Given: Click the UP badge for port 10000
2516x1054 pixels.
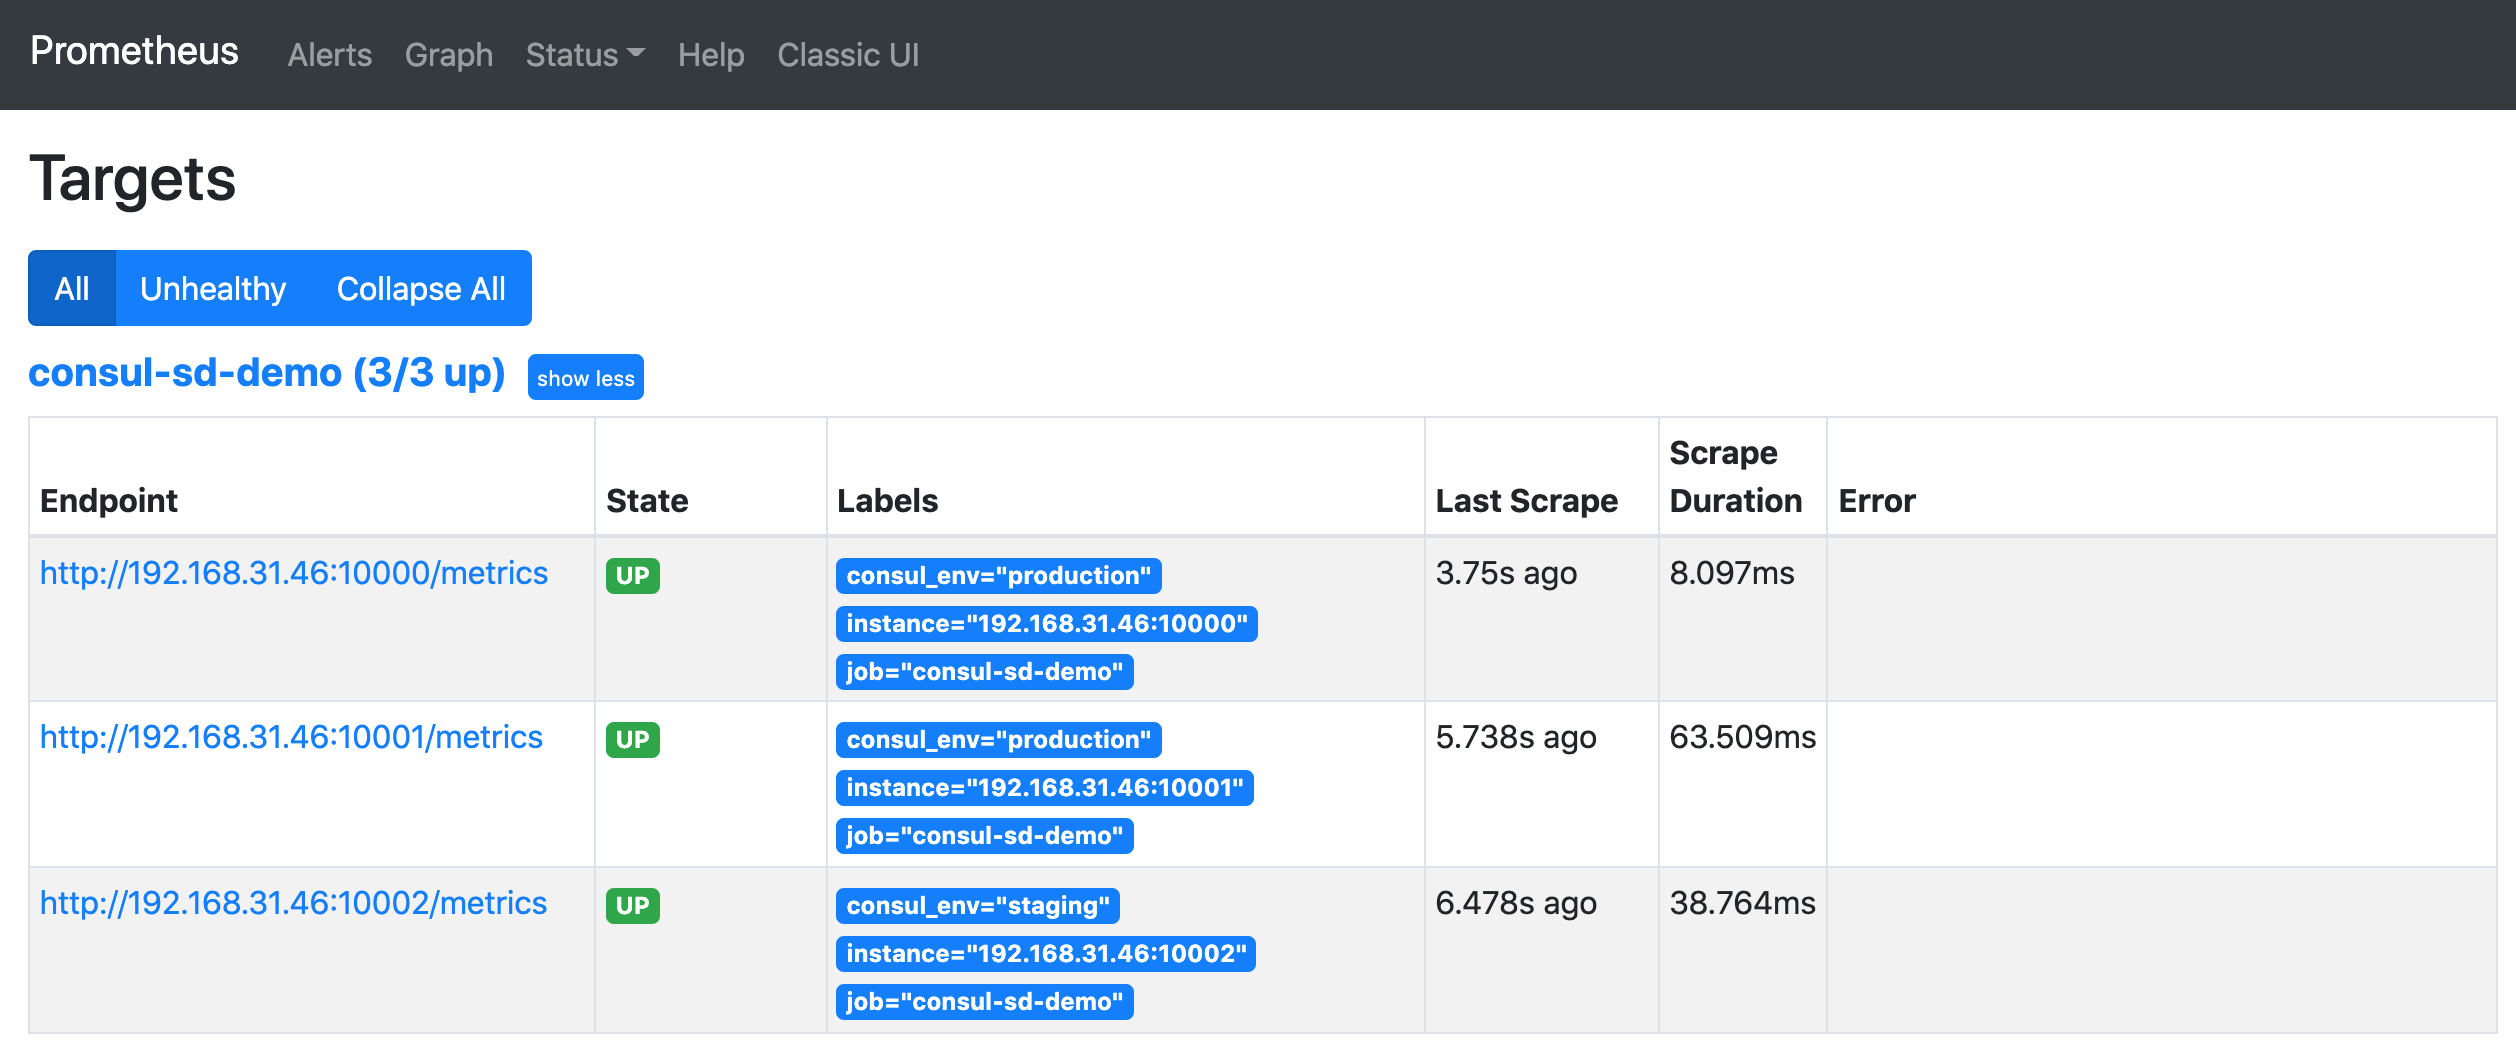Looking at the screenshot, I should [633, 576].
